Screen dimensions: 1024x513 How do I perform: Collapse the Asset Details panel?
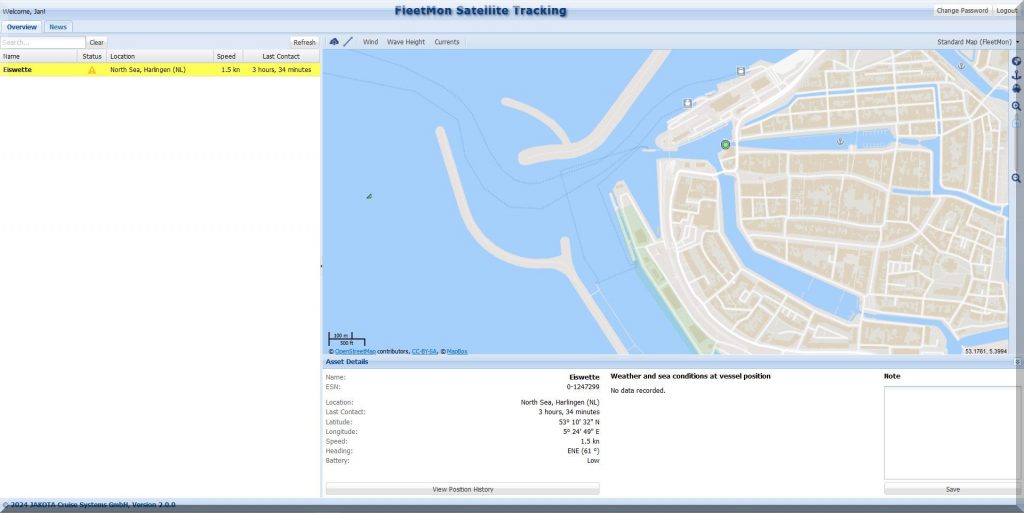point(1017,362)
